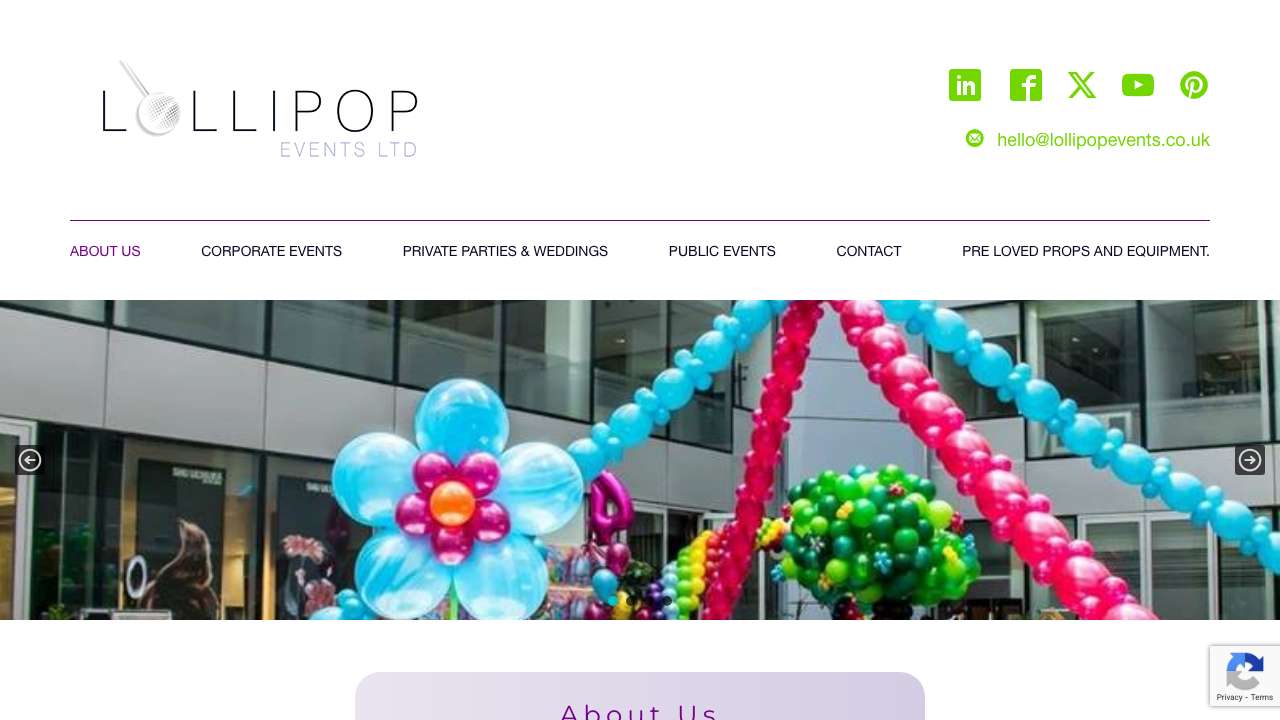Image resolution: width=1280 pixels, height=720 pixels.
Task: Click the reCAPTCHA badge logo
Action: pos(1244,673)
